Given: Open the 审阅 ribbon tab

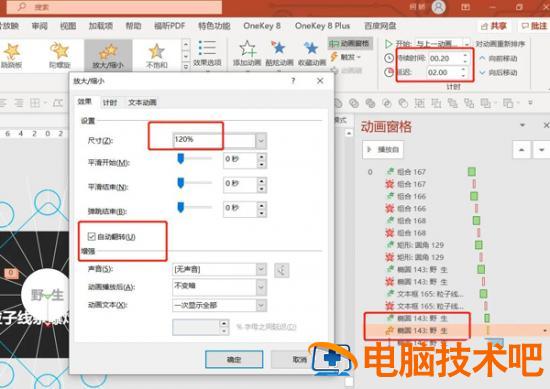Looking at the screenshot, I should (40, 26).
